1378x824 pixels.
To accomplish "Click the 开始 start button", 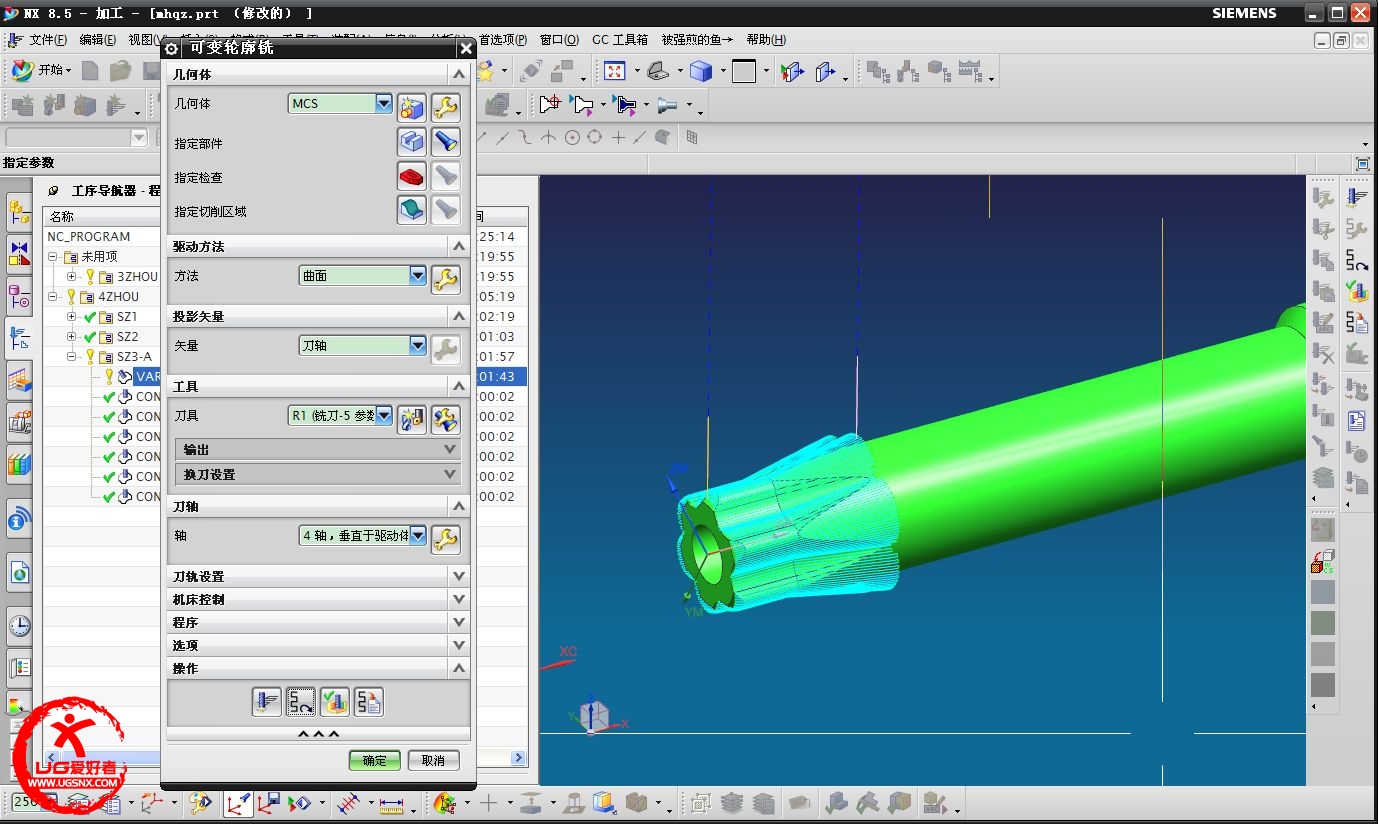I will [41, 70].
